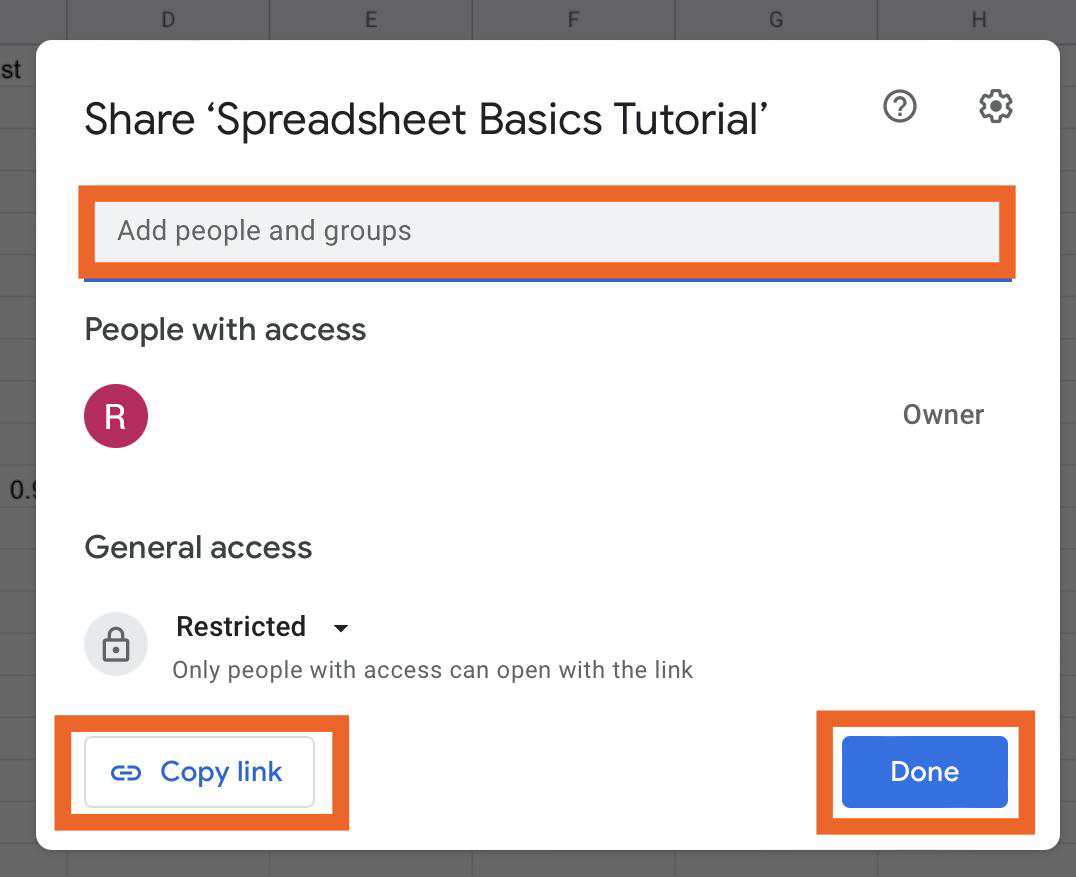Screen dimensions: 1076x877
Task: Open share settings gear icon
Action: point(995,106)
